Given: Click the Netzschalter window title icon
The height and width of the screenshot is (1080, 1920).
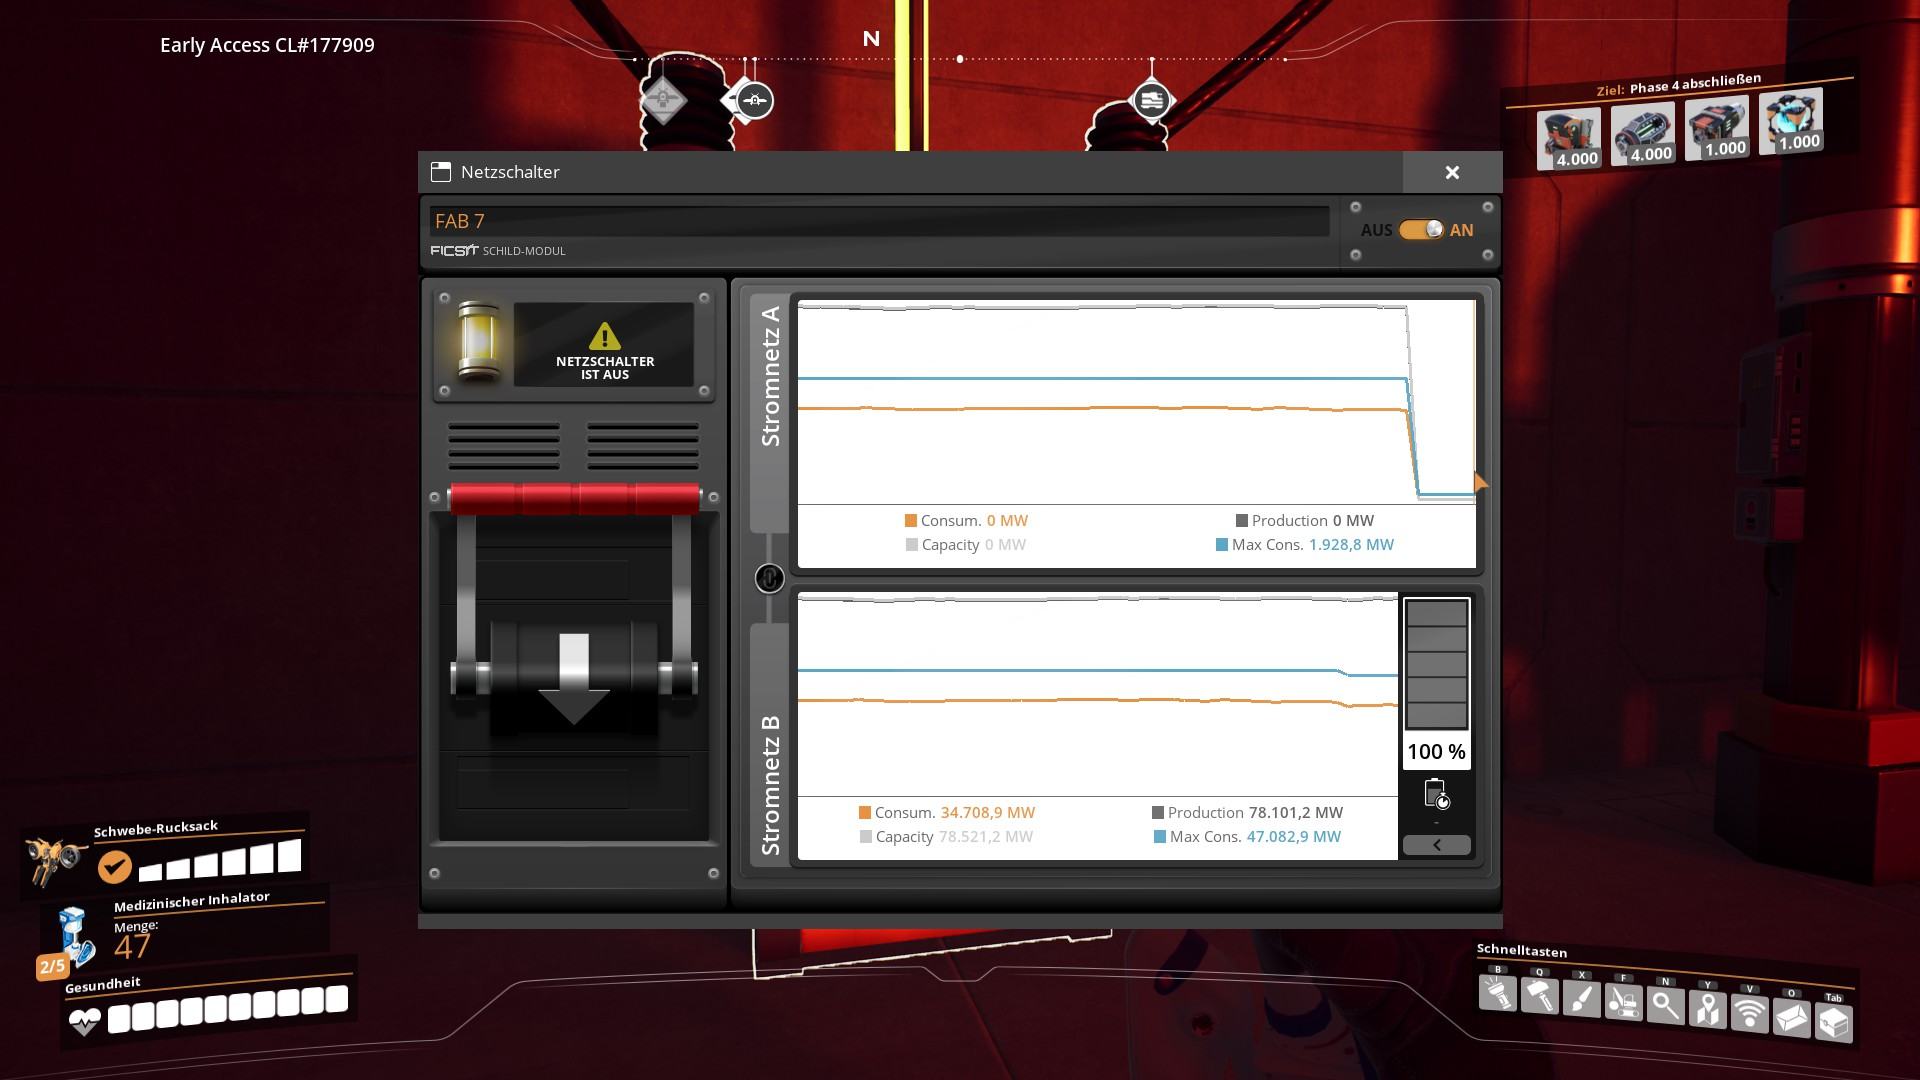Looking at the screenshot, I should coord(441,172).
